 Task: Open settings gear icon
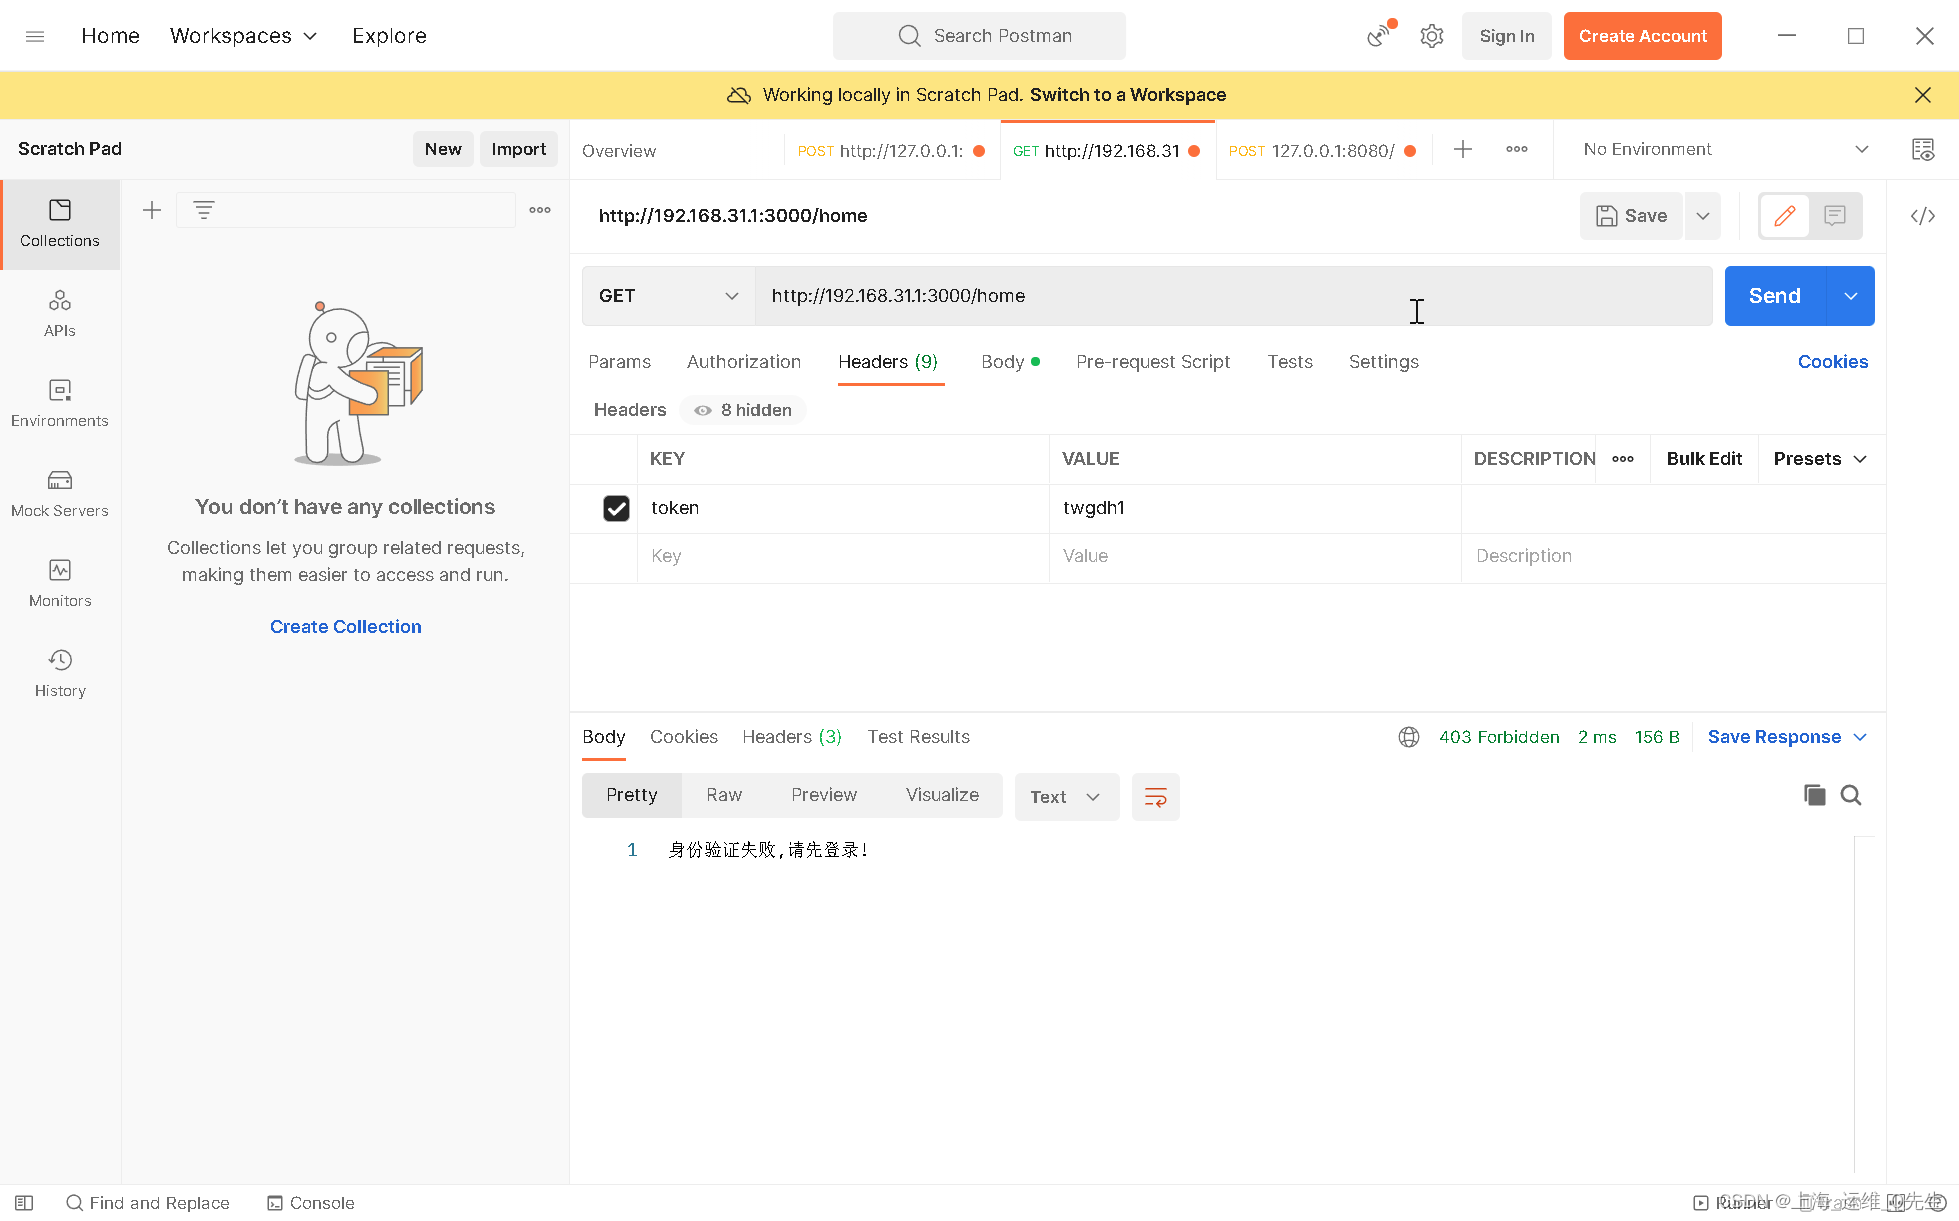1432,36
